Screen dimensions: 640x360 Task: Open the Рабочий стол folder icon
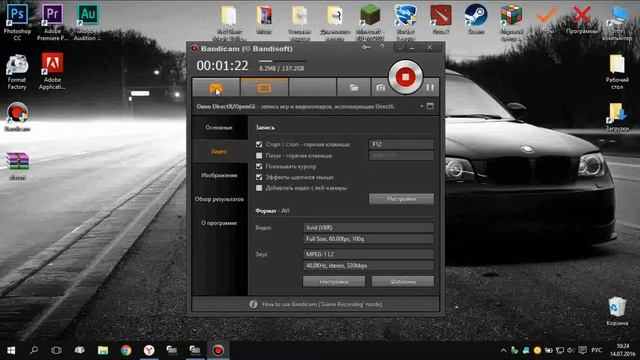617,72
